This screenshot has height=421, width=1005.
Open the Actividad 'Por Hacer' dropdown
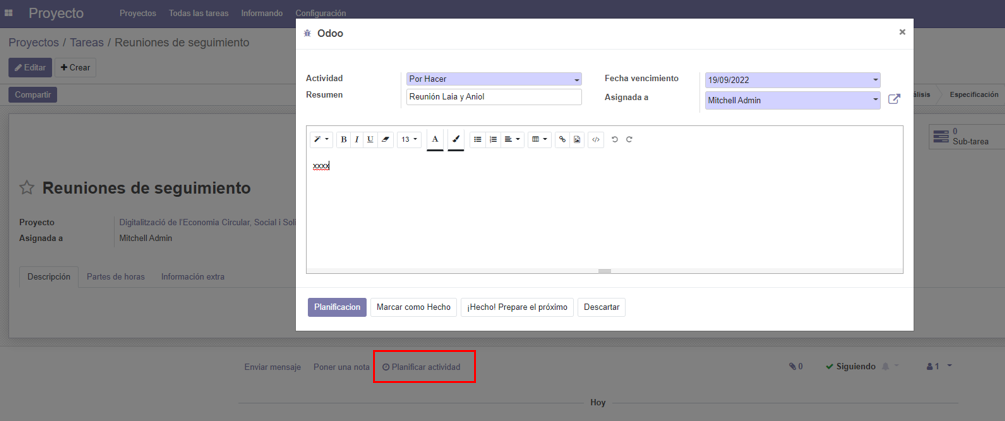pyautogui.click(x=494, y=79)
